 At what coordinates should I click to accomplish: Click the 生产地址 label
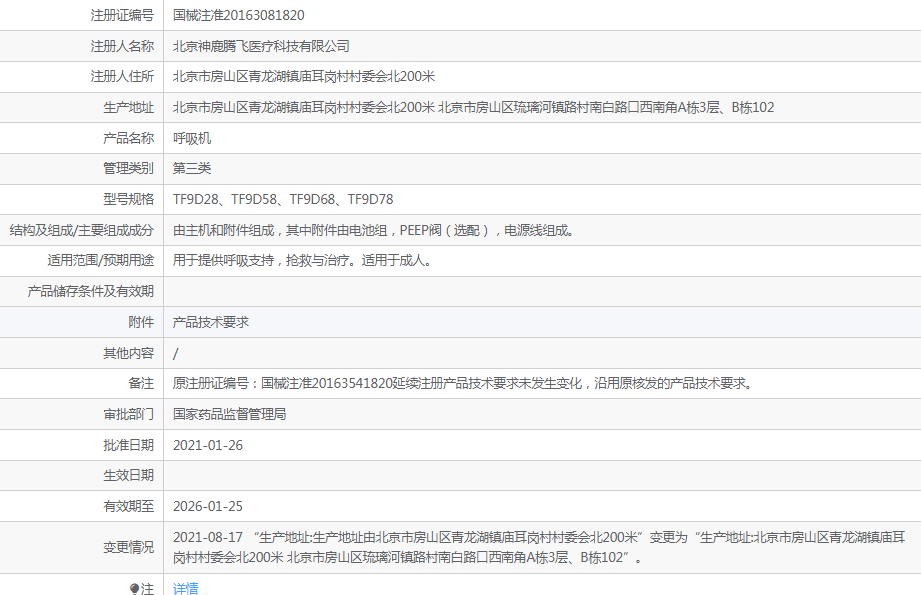coord(129,107)
